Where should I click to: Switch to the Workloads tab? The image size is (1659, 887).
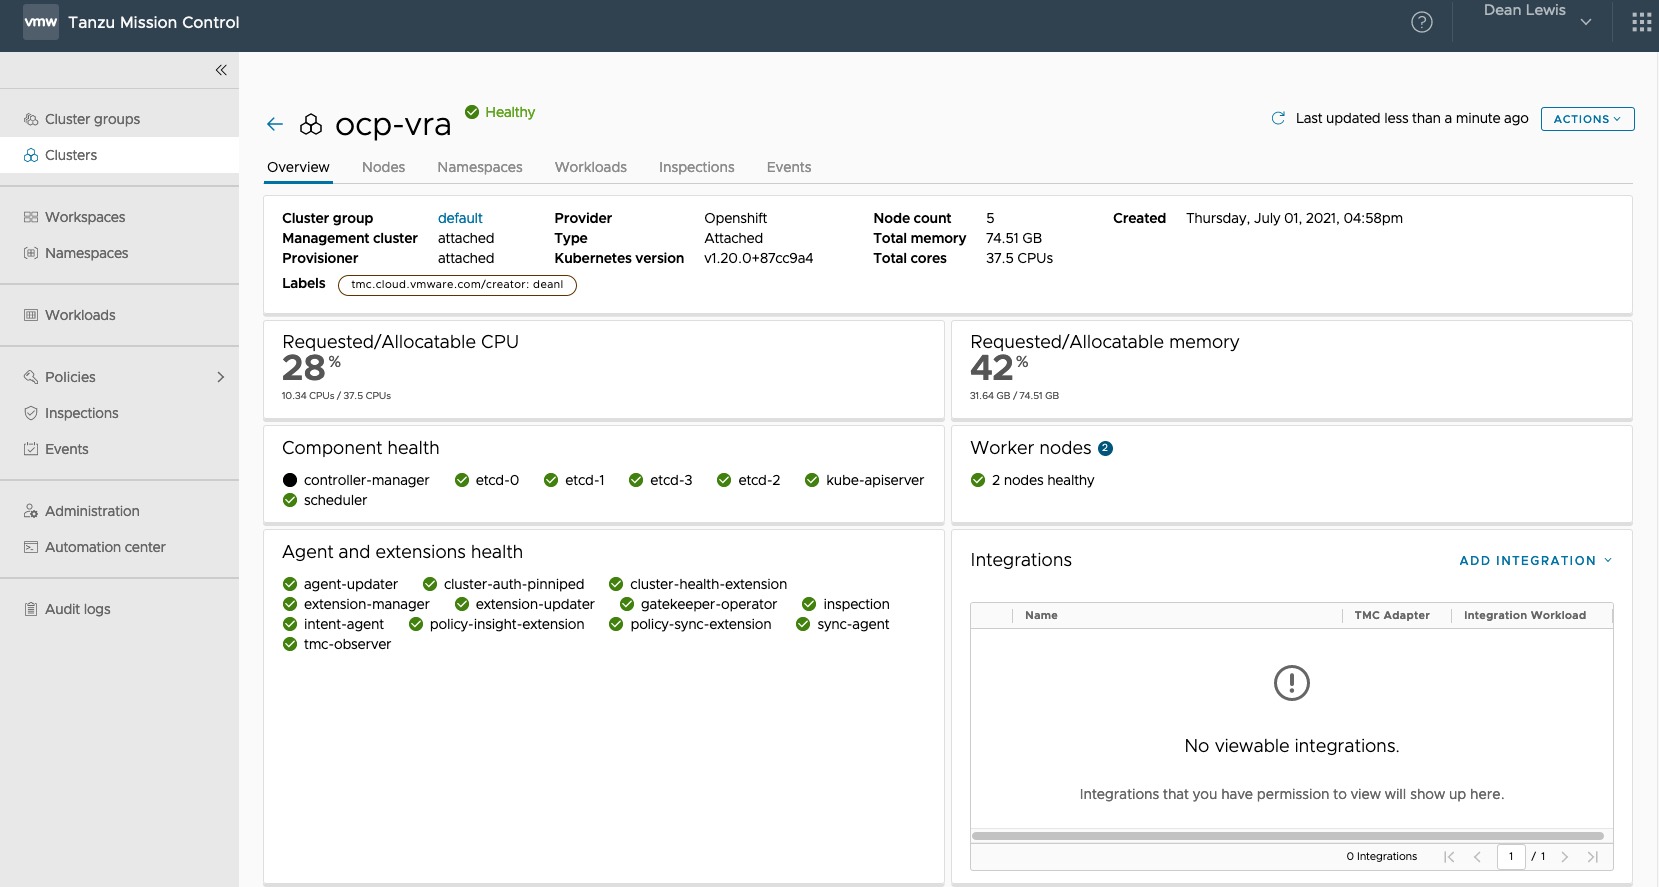[x=591, y=167]
